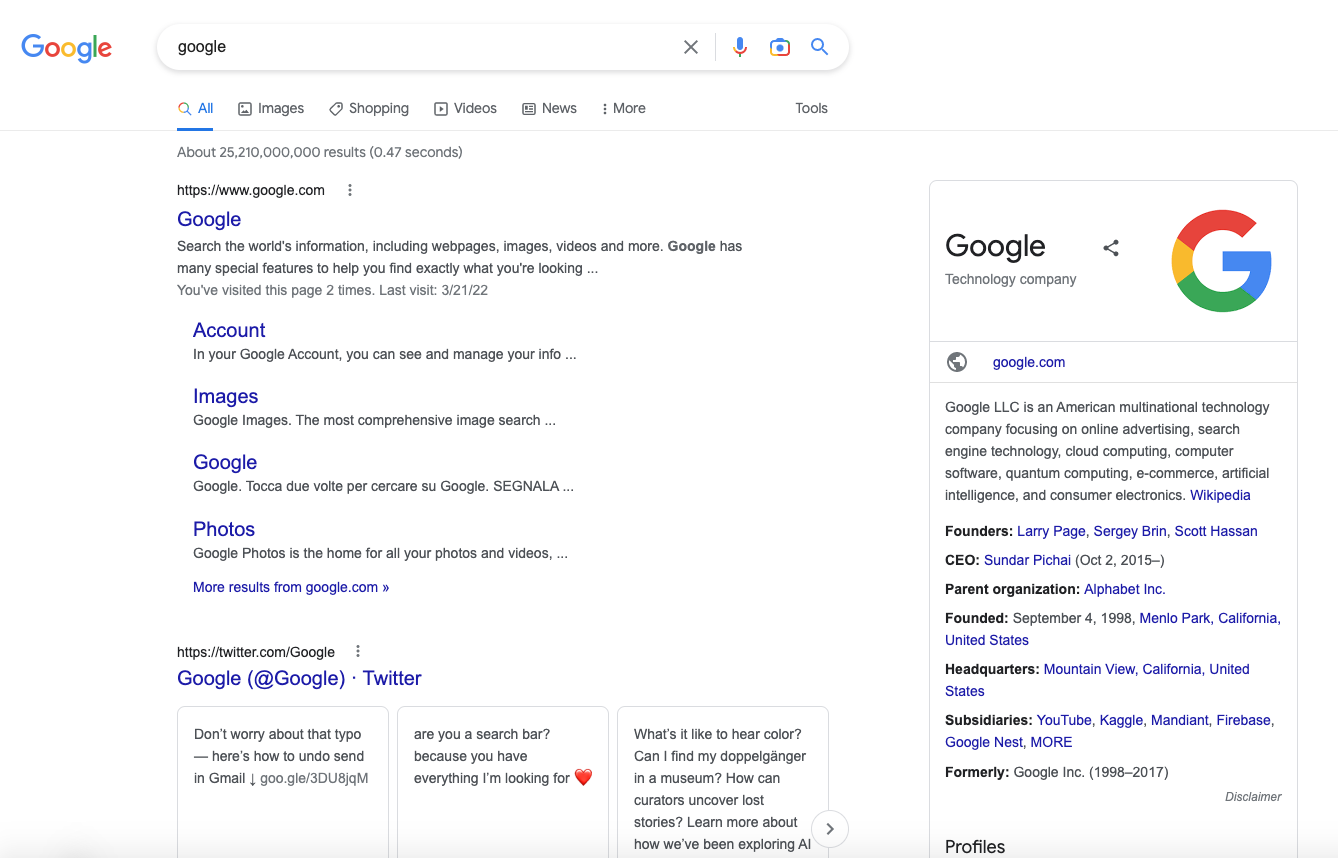Open options dots next to twitter.com/Google result

click(358, 651)
